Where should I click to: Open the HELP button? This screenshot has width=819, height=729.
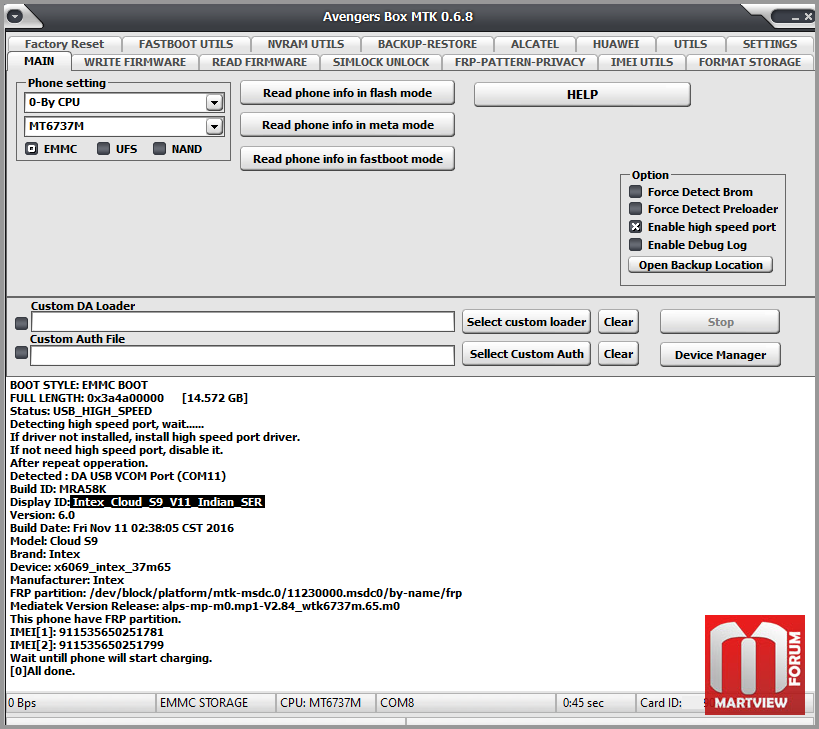click(582, 95)
